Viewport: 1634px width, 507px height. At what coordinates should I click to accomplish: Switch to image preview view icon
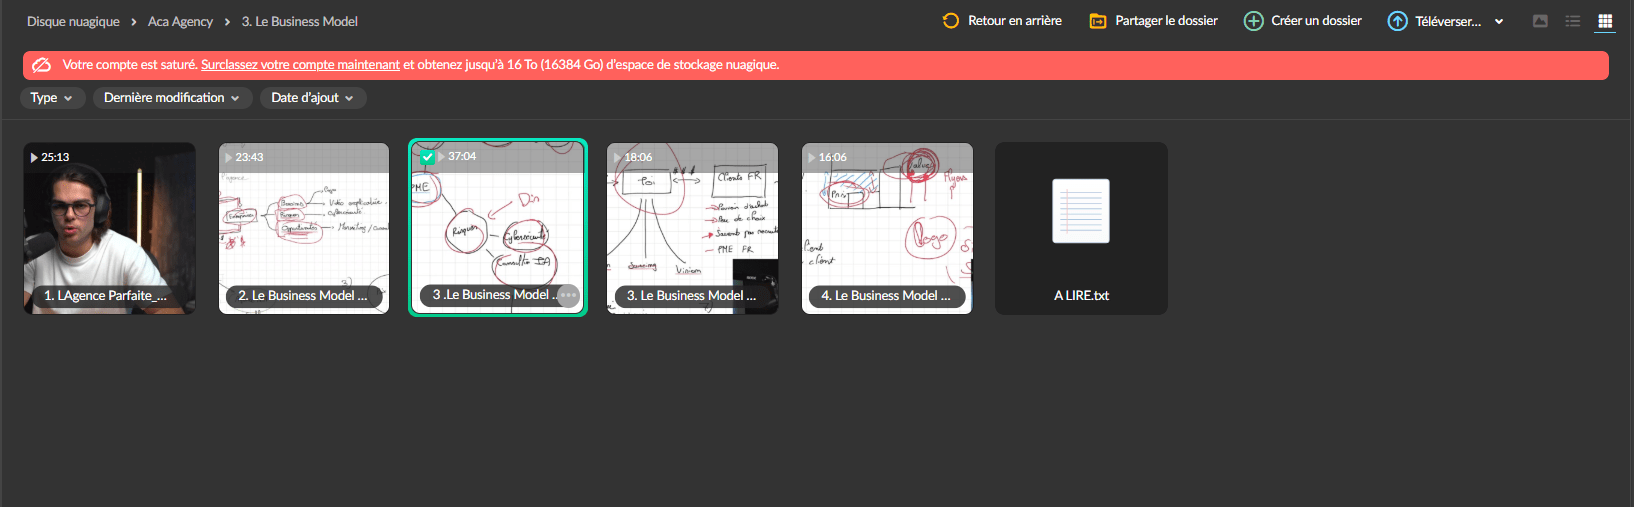[1540, 21]
